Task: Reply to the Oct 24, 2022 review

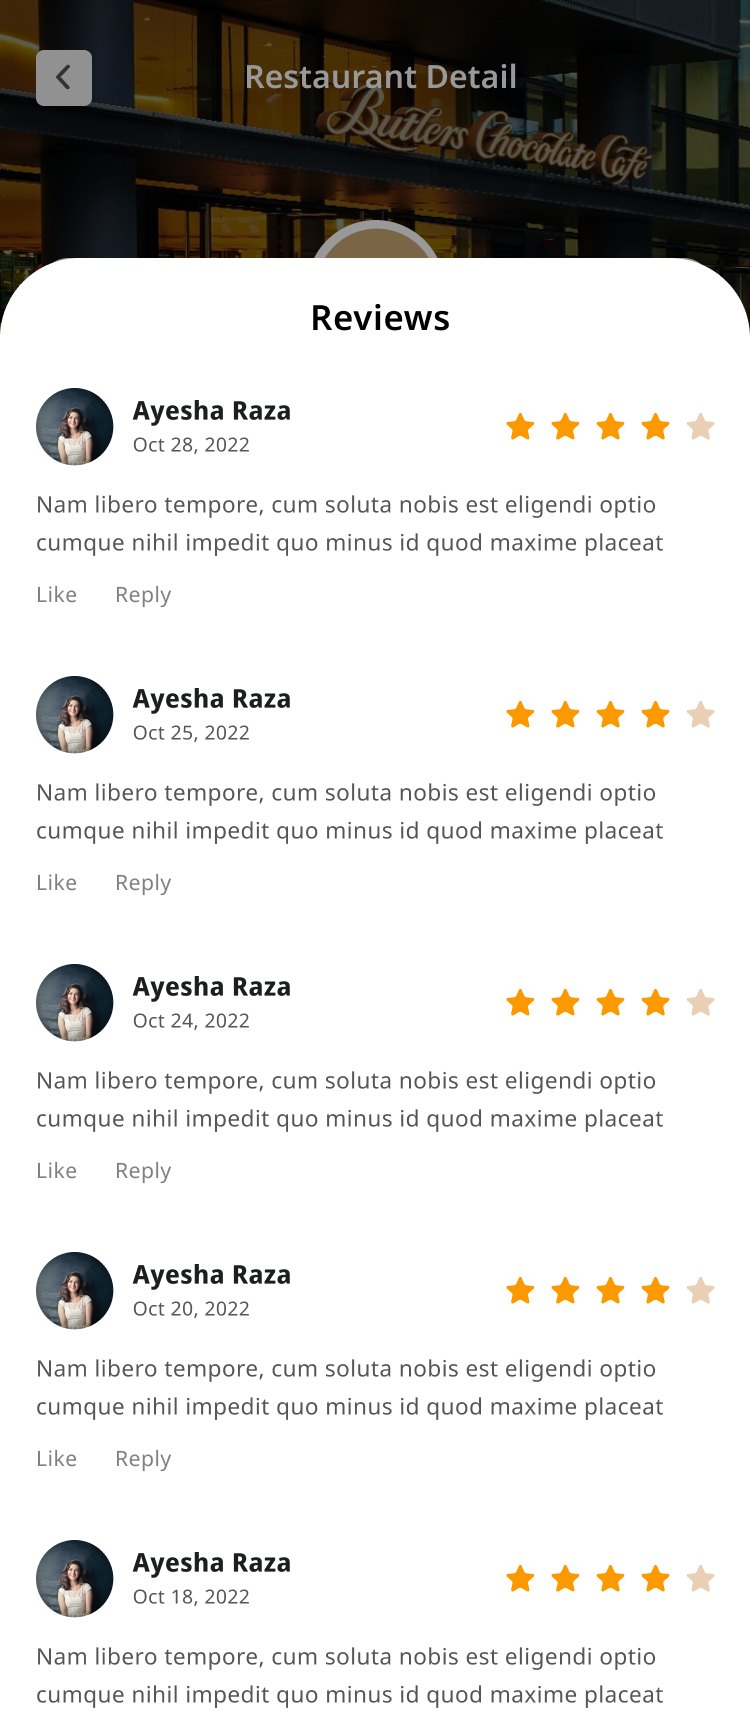Action: (143, 1171)
